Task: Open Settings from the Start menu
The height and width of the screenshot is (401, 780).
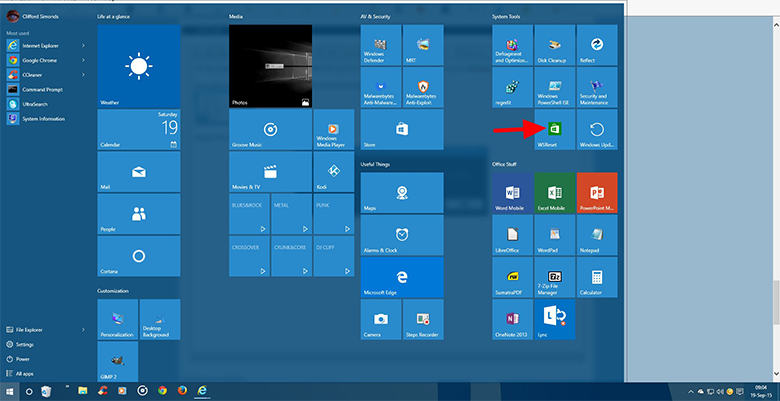Action: tap(24, 343)
